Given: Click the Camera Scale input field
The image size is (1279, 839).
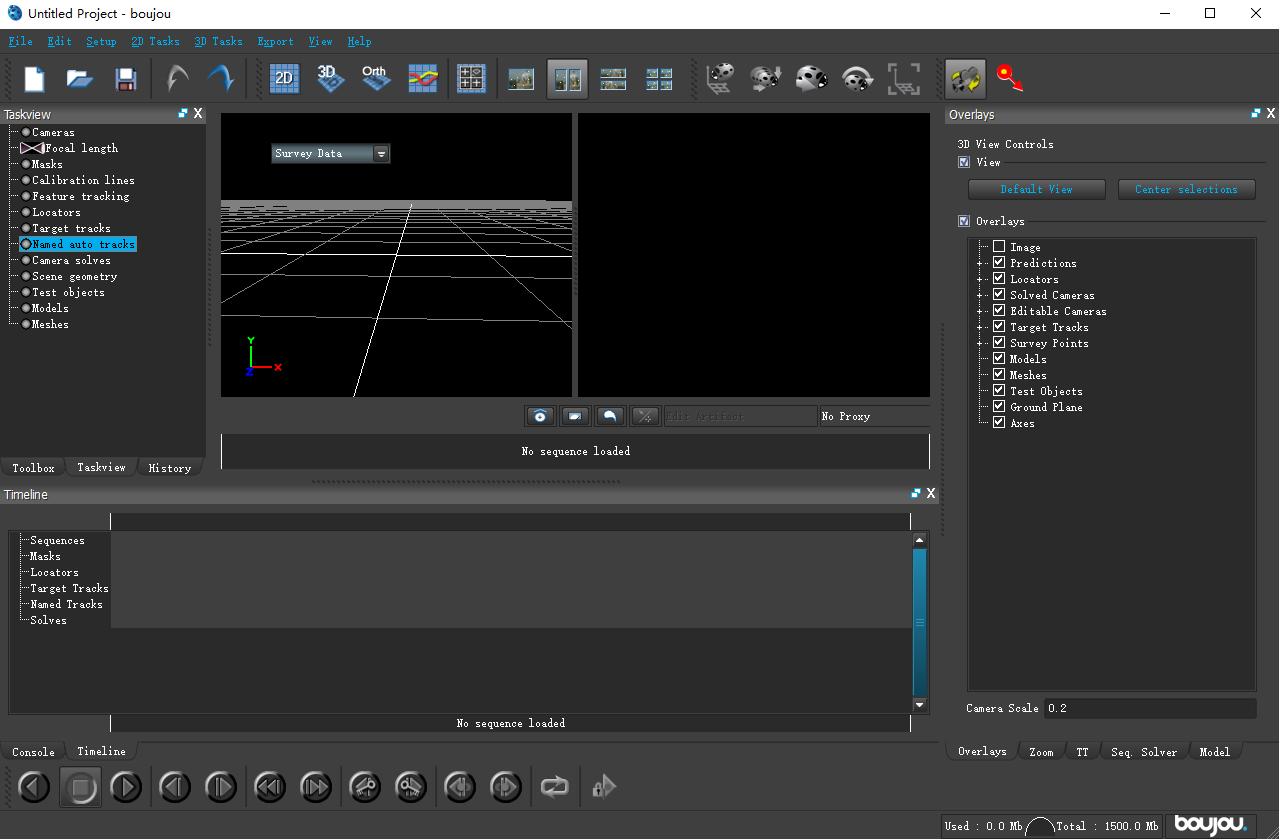Looking at the screenshot, I should tap(1150, 708).
